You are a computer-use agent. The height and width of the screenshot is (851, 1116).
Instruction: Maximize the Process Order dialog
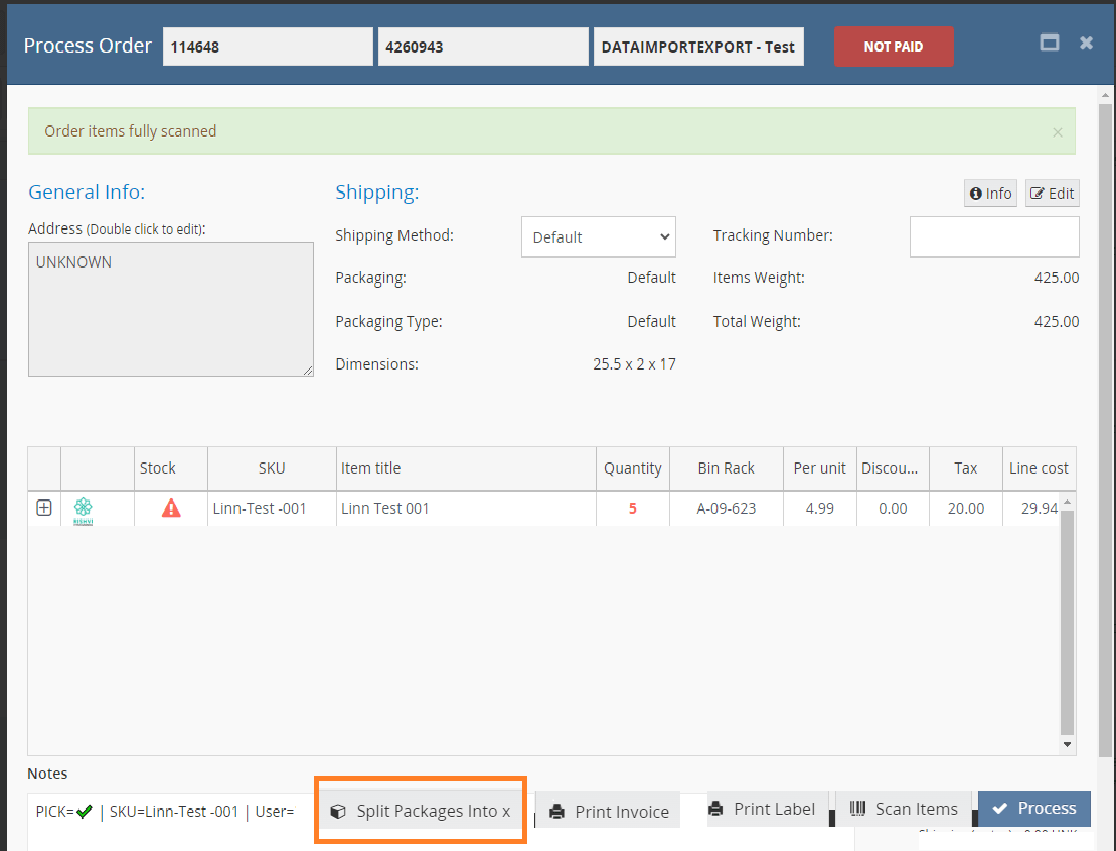tap(1050, 43)
